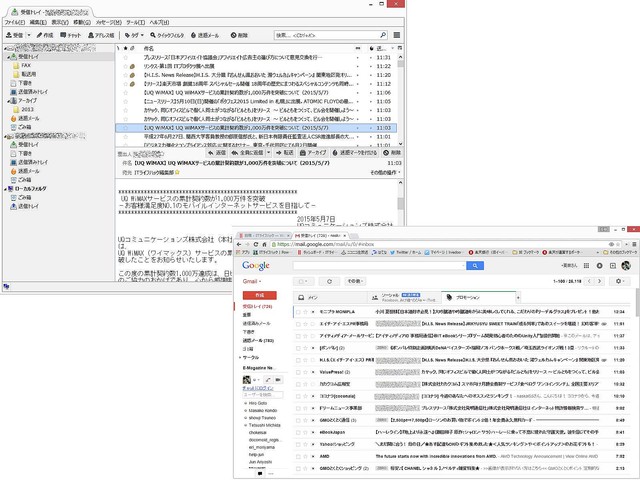The image size is (640, 480).
Task: Tick the checkbox of the eBookJapan email
Action: 298,433
